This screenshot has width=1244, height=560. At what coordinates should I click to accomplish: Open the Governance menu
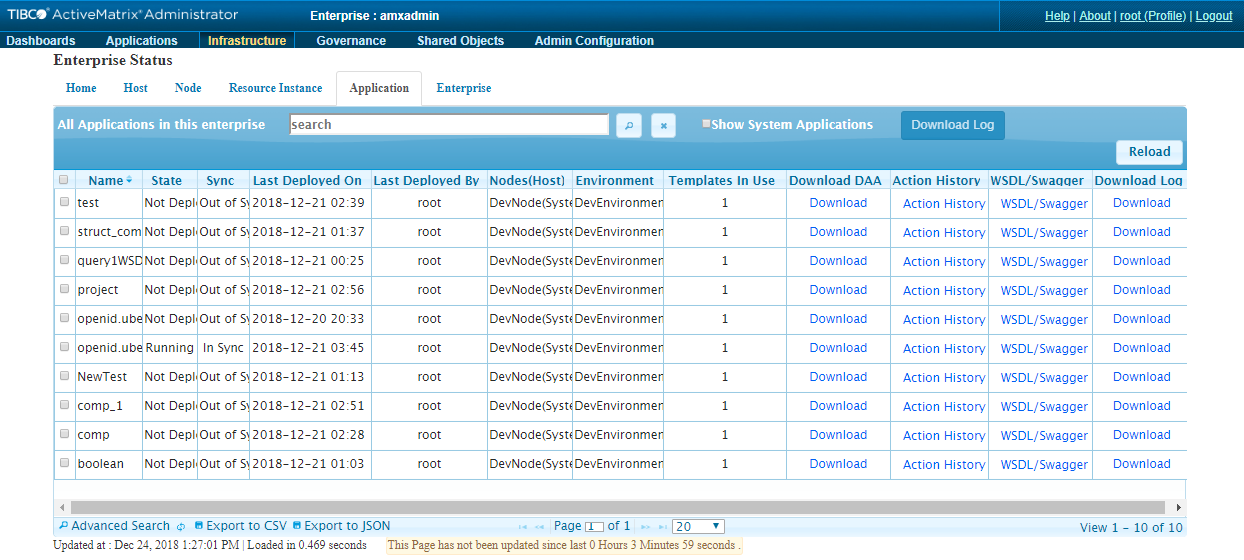(351, 41)
